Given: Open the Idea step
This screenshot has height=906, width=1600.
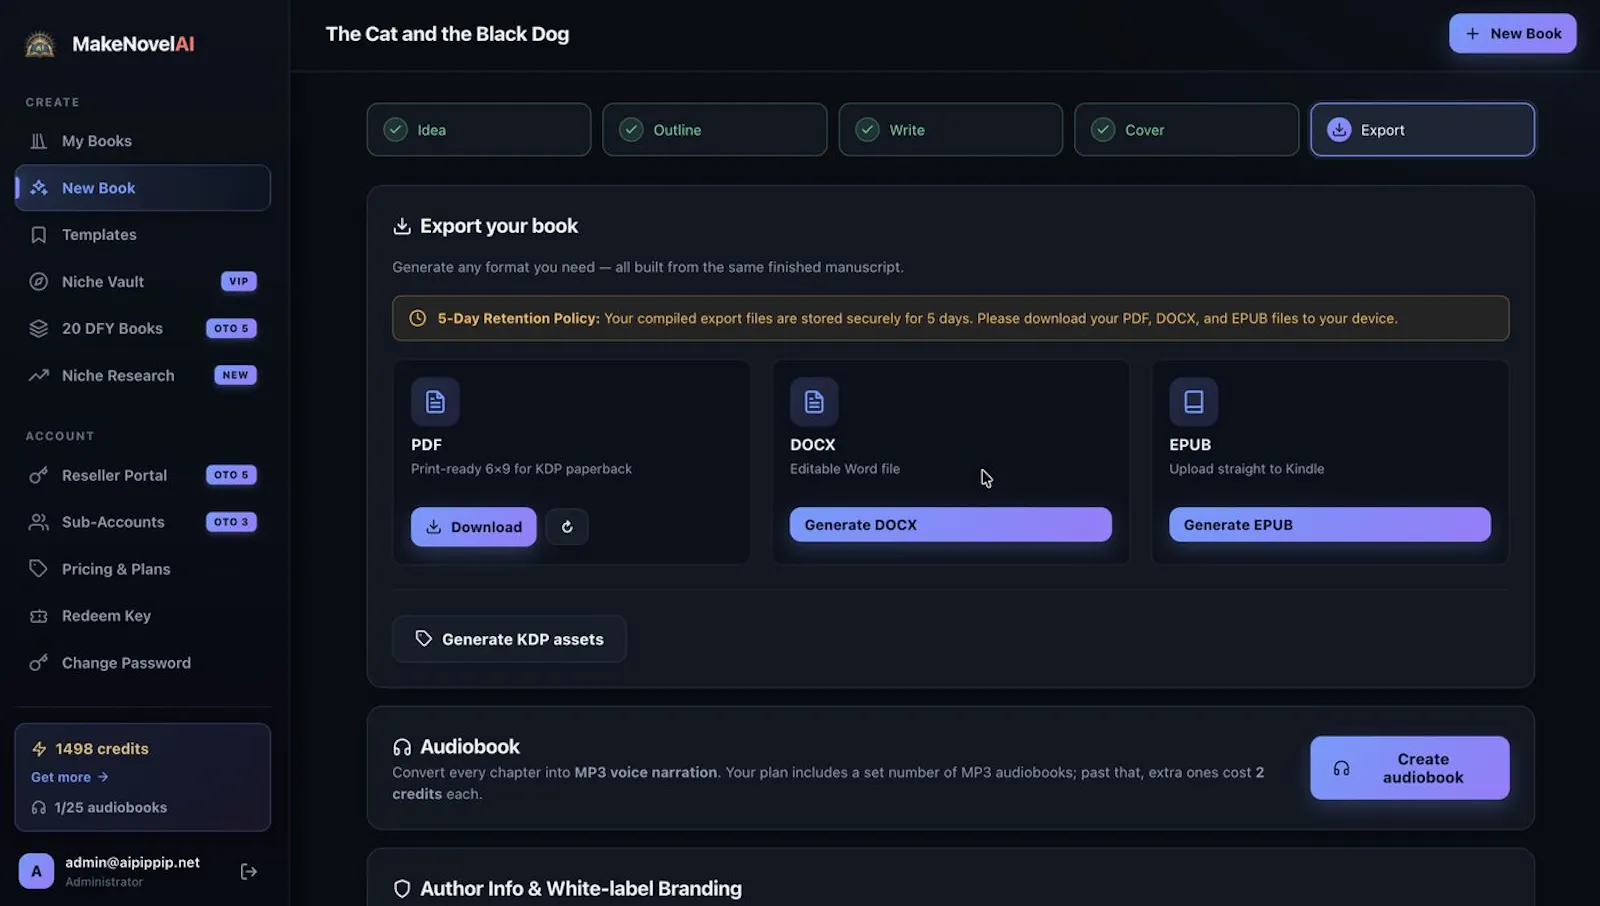Looking at the screenshot, I should [479, 130].
